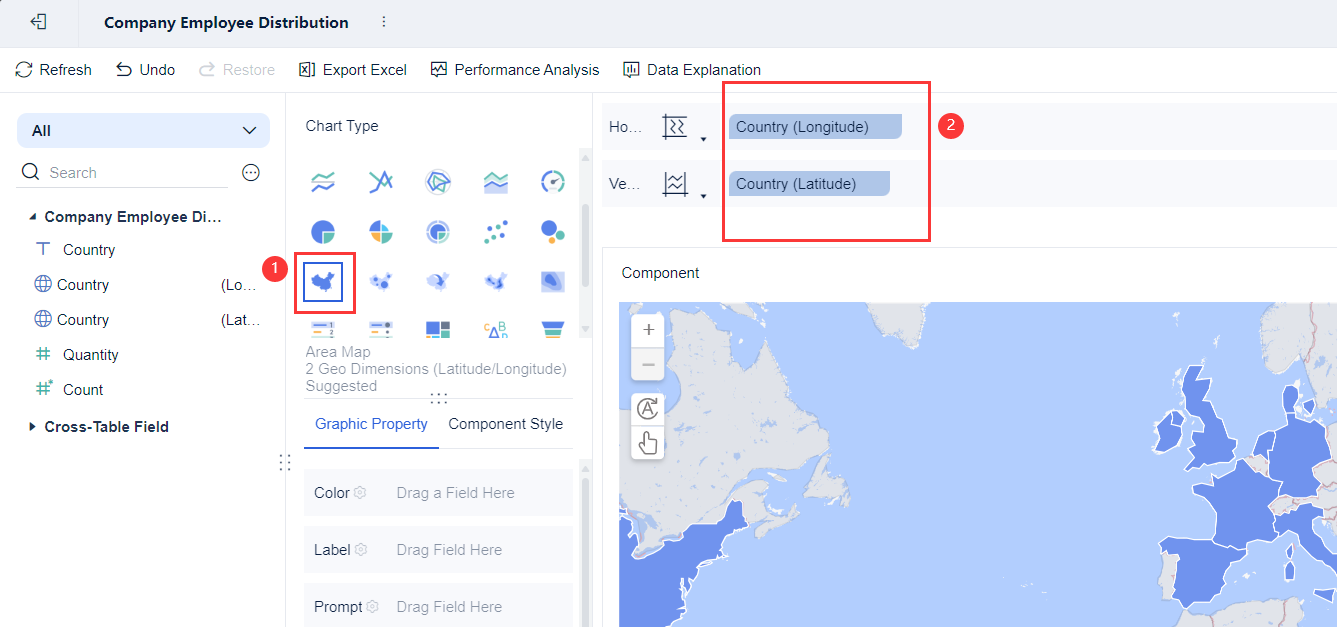The width and height of the screenshot is (1337, 627).
Task: Switch to the Component Style tab
Action: [505, 424]
